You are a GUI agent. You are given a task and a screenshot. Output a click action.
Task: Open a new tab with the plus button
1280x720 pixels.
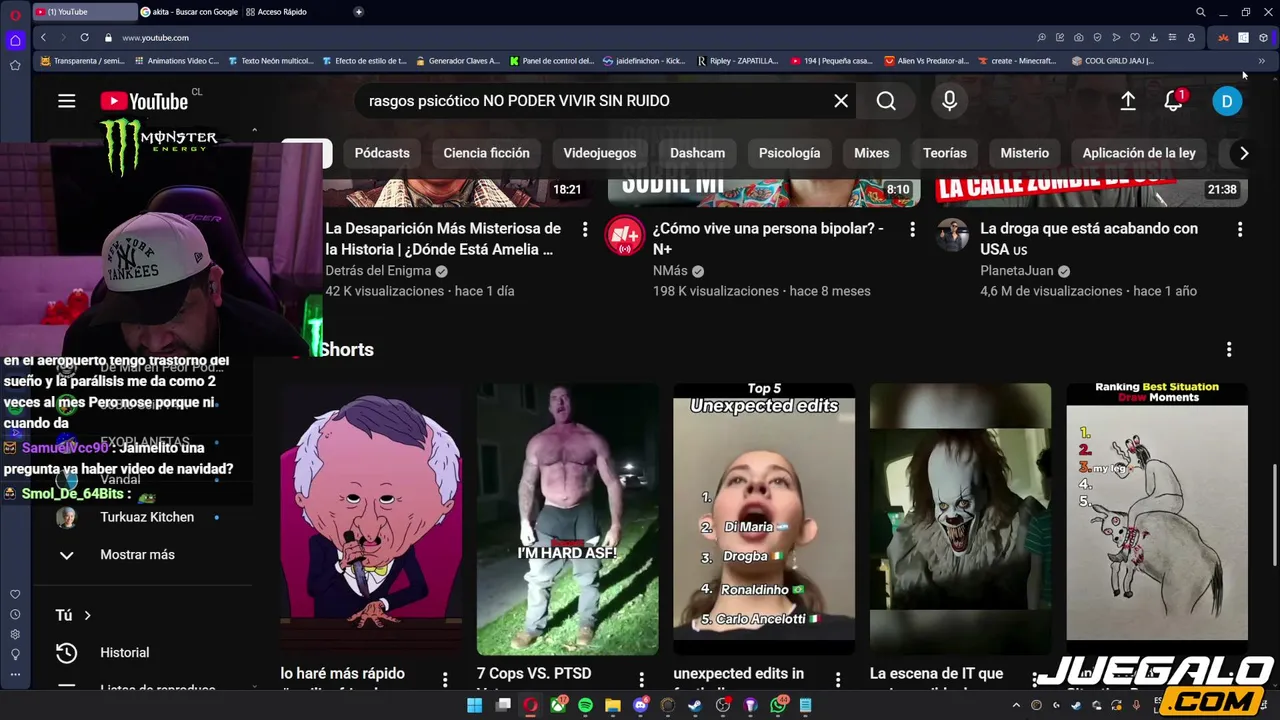tap(358, 12)
